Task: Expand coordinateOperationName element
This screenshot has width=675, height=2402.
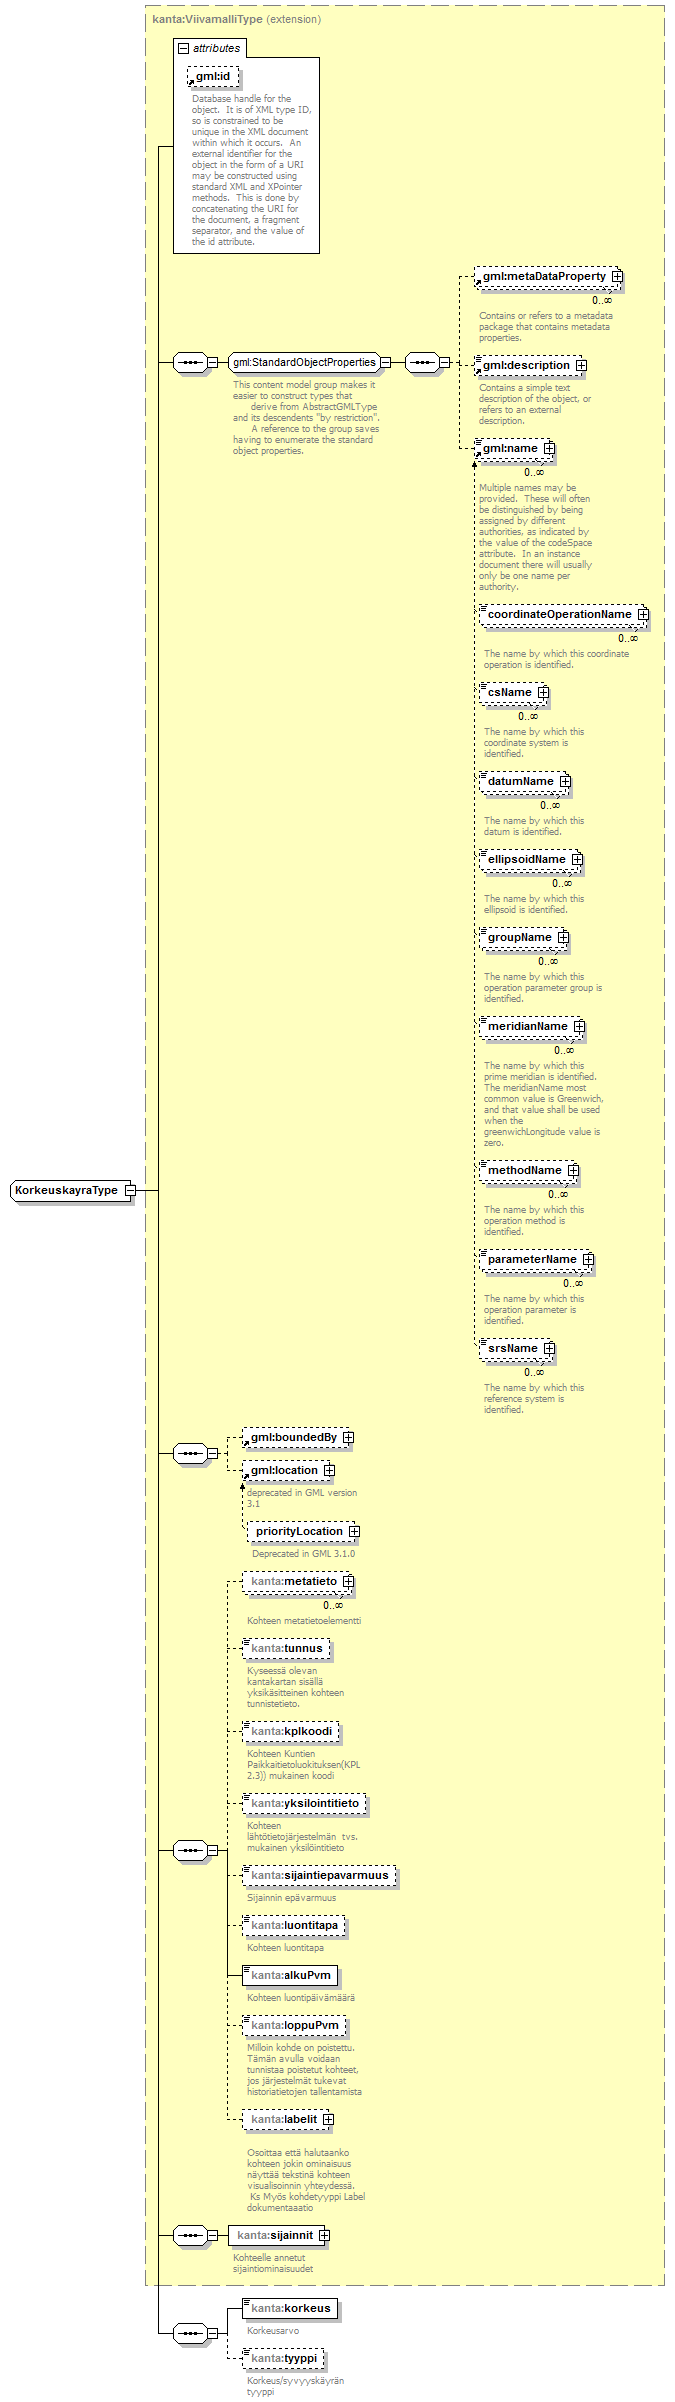Action: pos(643,614)
